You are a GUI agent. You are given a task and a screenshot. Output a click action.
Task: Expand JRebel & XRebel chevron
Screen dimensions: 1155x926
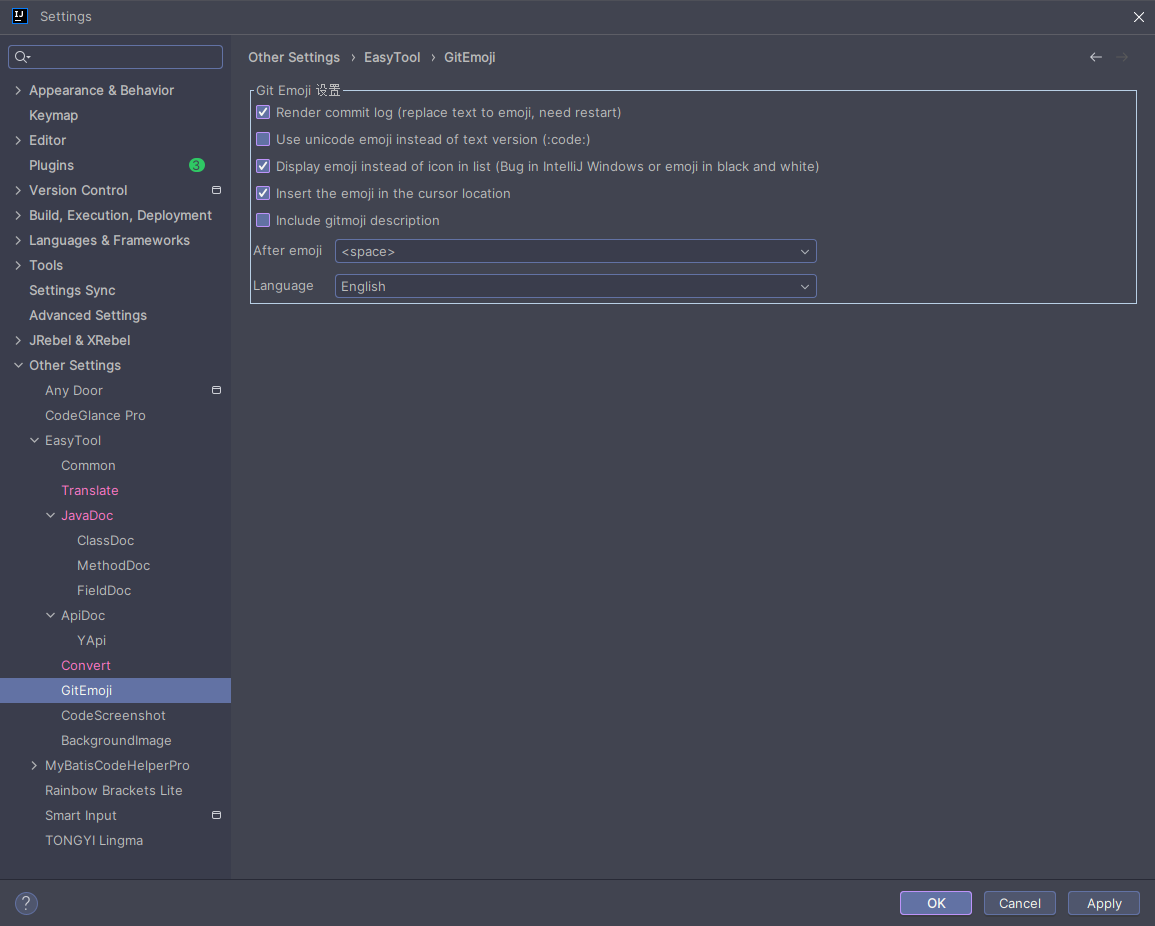tap(18, 340)
